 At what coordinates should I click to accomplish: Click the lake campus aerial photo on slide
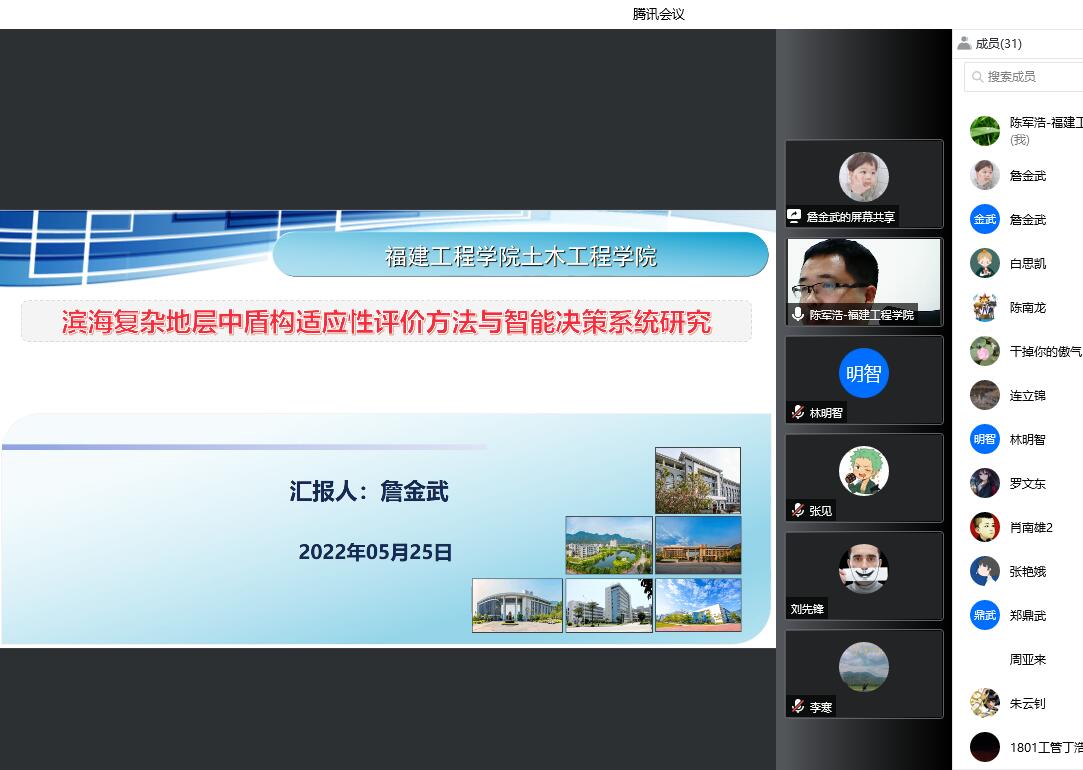click(608, 545)
